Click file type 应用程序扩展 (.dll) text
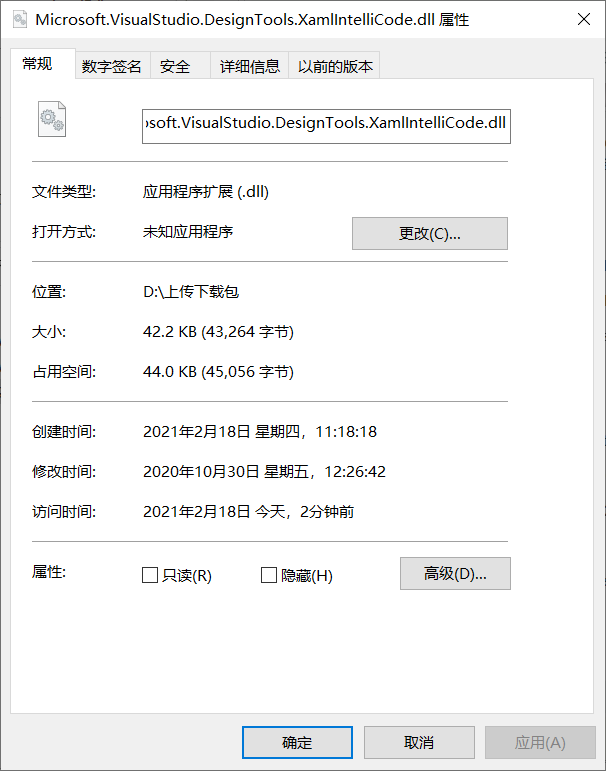 tap(206, 192)
